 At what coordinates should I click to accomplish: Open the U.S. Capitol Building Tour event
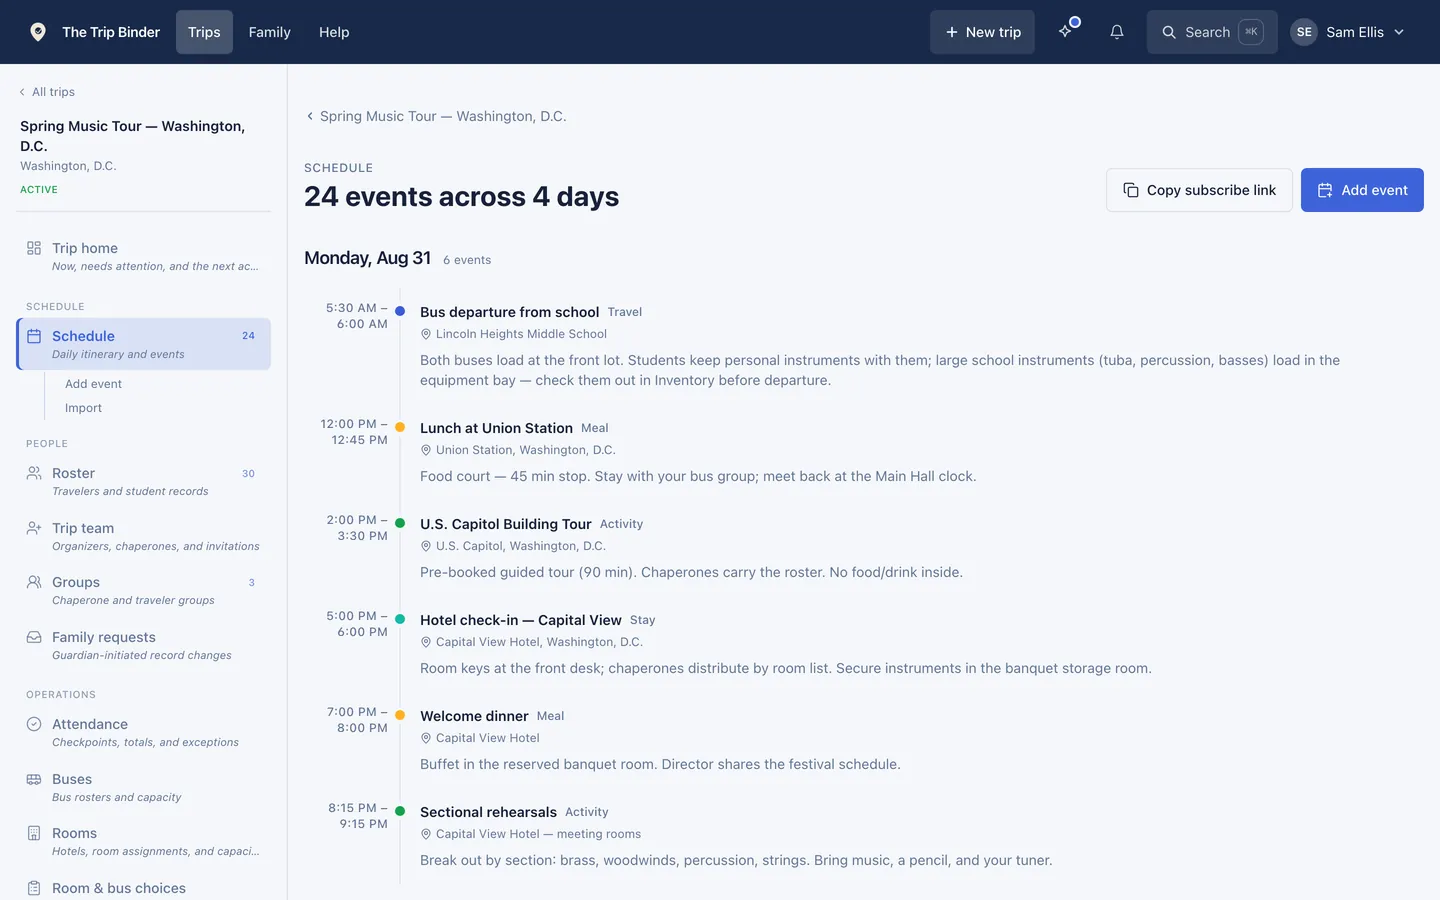tap(506, 524)
